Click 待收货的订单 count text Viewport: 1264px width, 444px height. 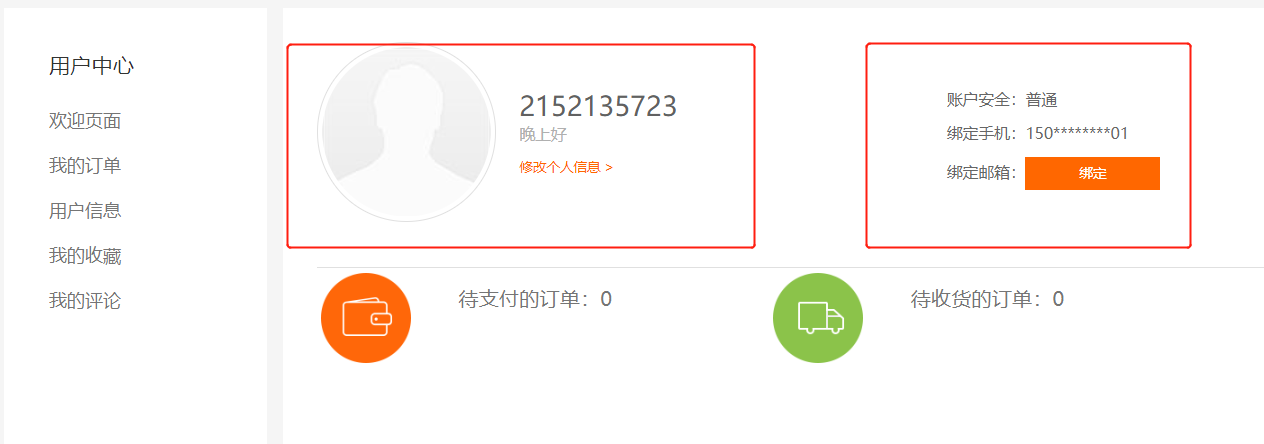987,299
